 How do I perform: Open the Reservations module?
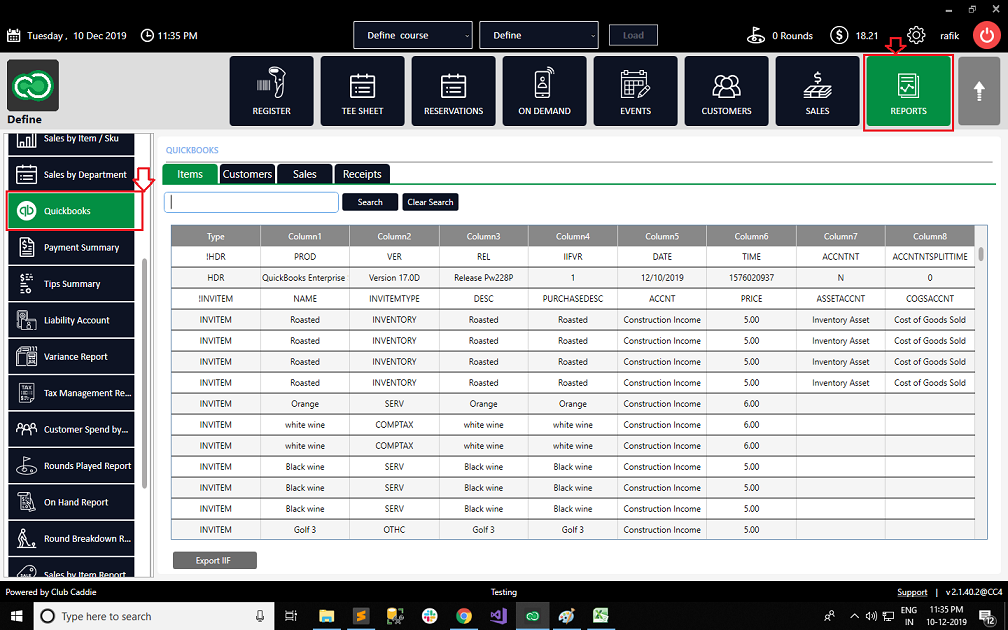(x=453, y=91)
